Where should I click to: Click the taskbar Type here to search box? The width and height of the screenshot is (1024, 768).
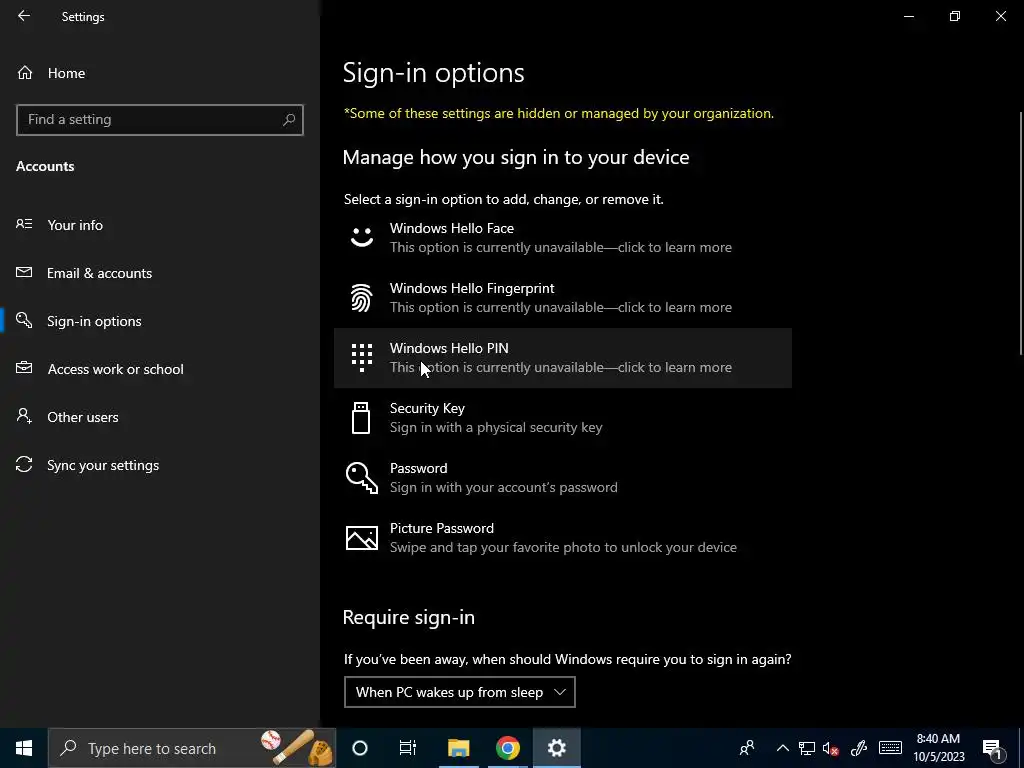click(x=192, y=748)
